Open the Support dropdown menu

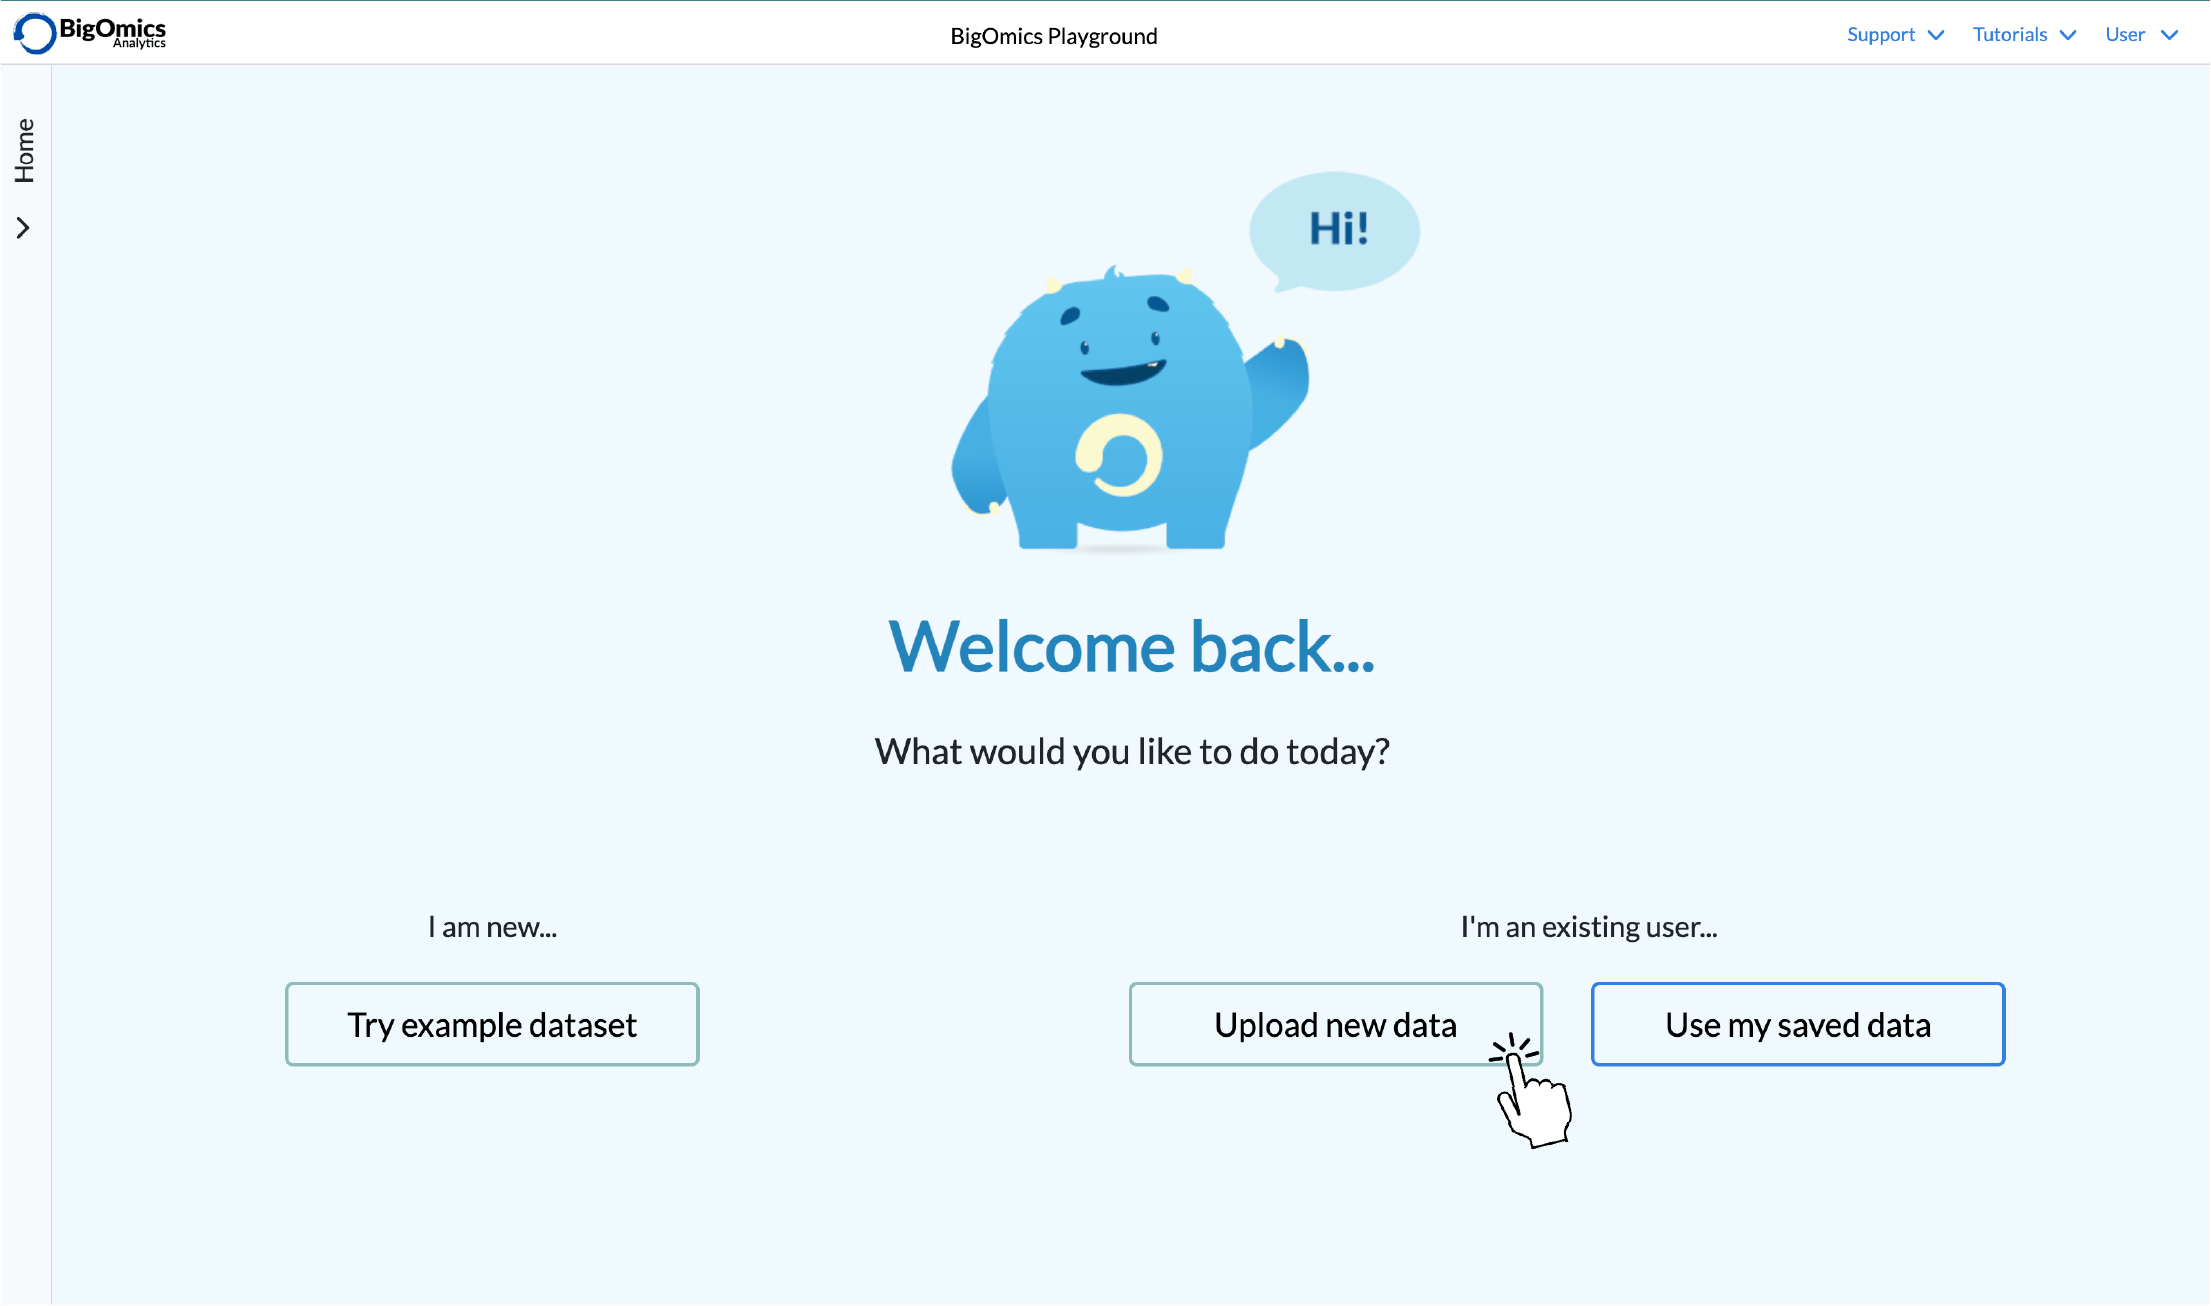tap(1881, 34)
